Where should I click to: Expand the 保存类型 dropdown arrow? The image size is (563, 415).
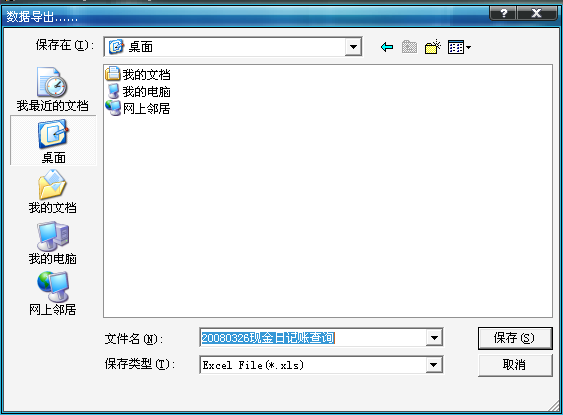[x=434, y=365]
